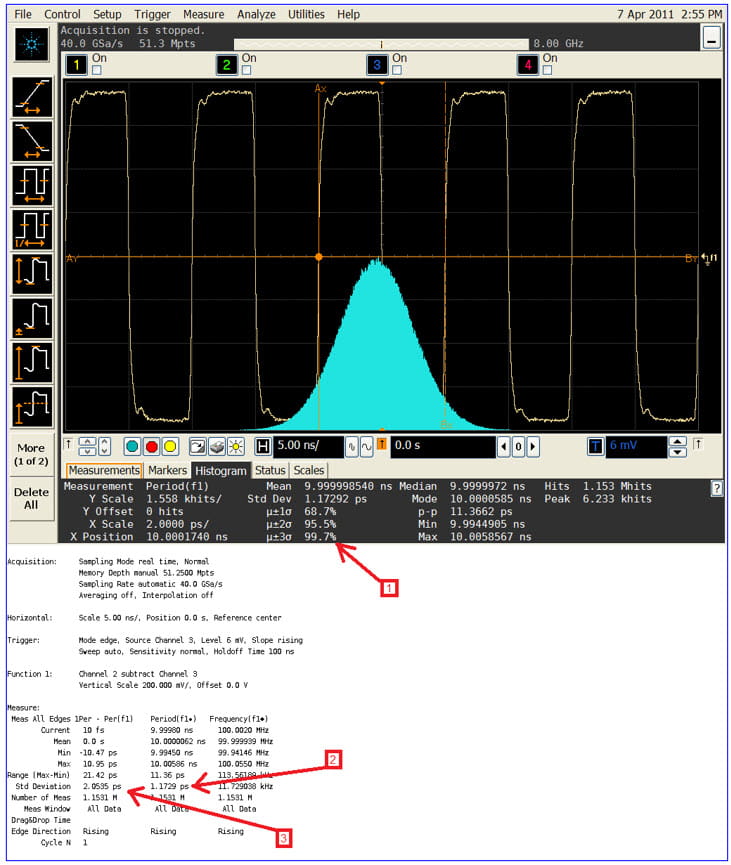Click channel 3 blue number button

(377, 65)
